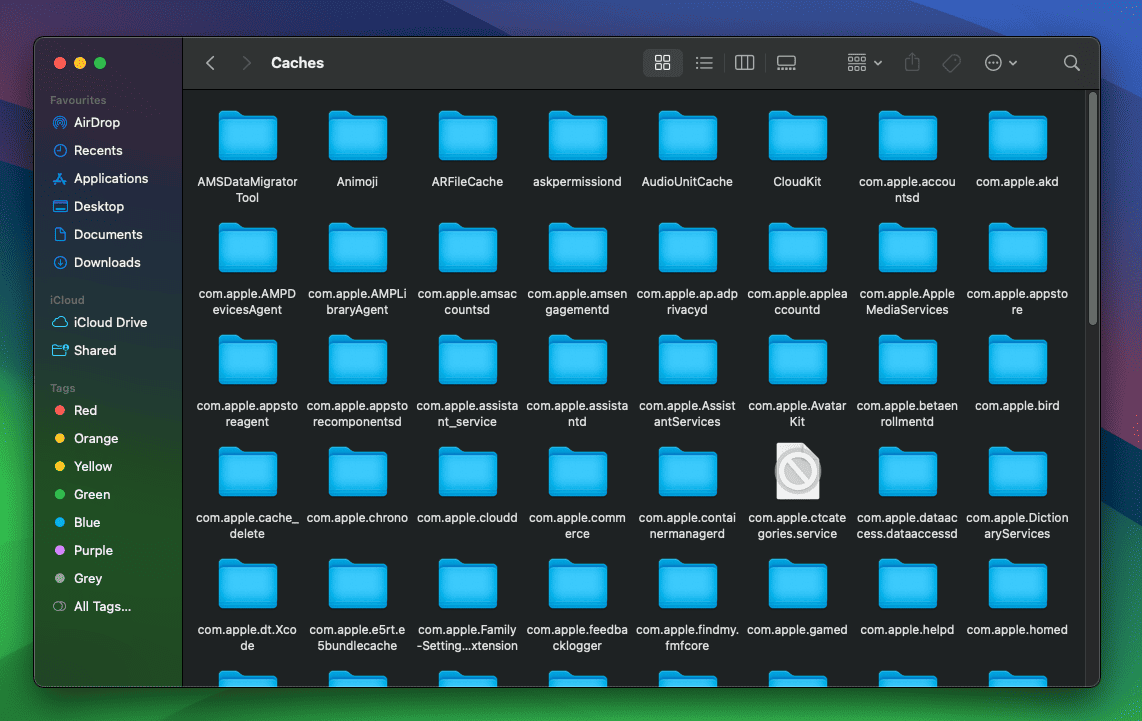Select the com.apple.appstoreagent folder

pyautogui.click(x=248, y=360)
